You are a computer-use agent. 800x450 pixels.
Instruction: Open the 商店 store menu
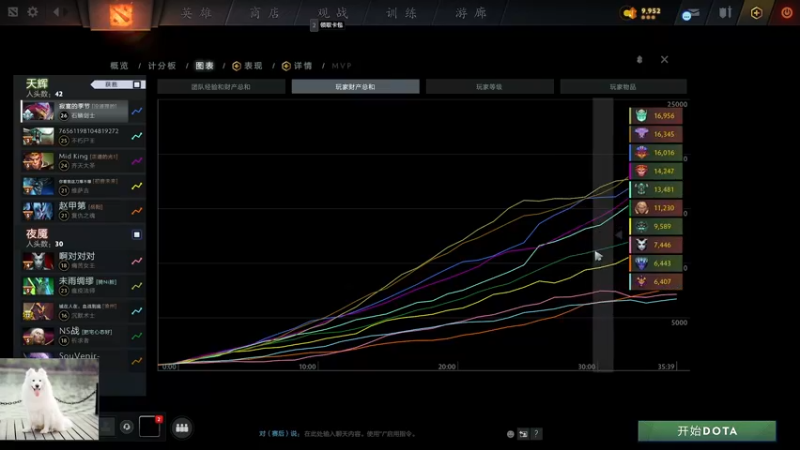[x=265, y=13]
